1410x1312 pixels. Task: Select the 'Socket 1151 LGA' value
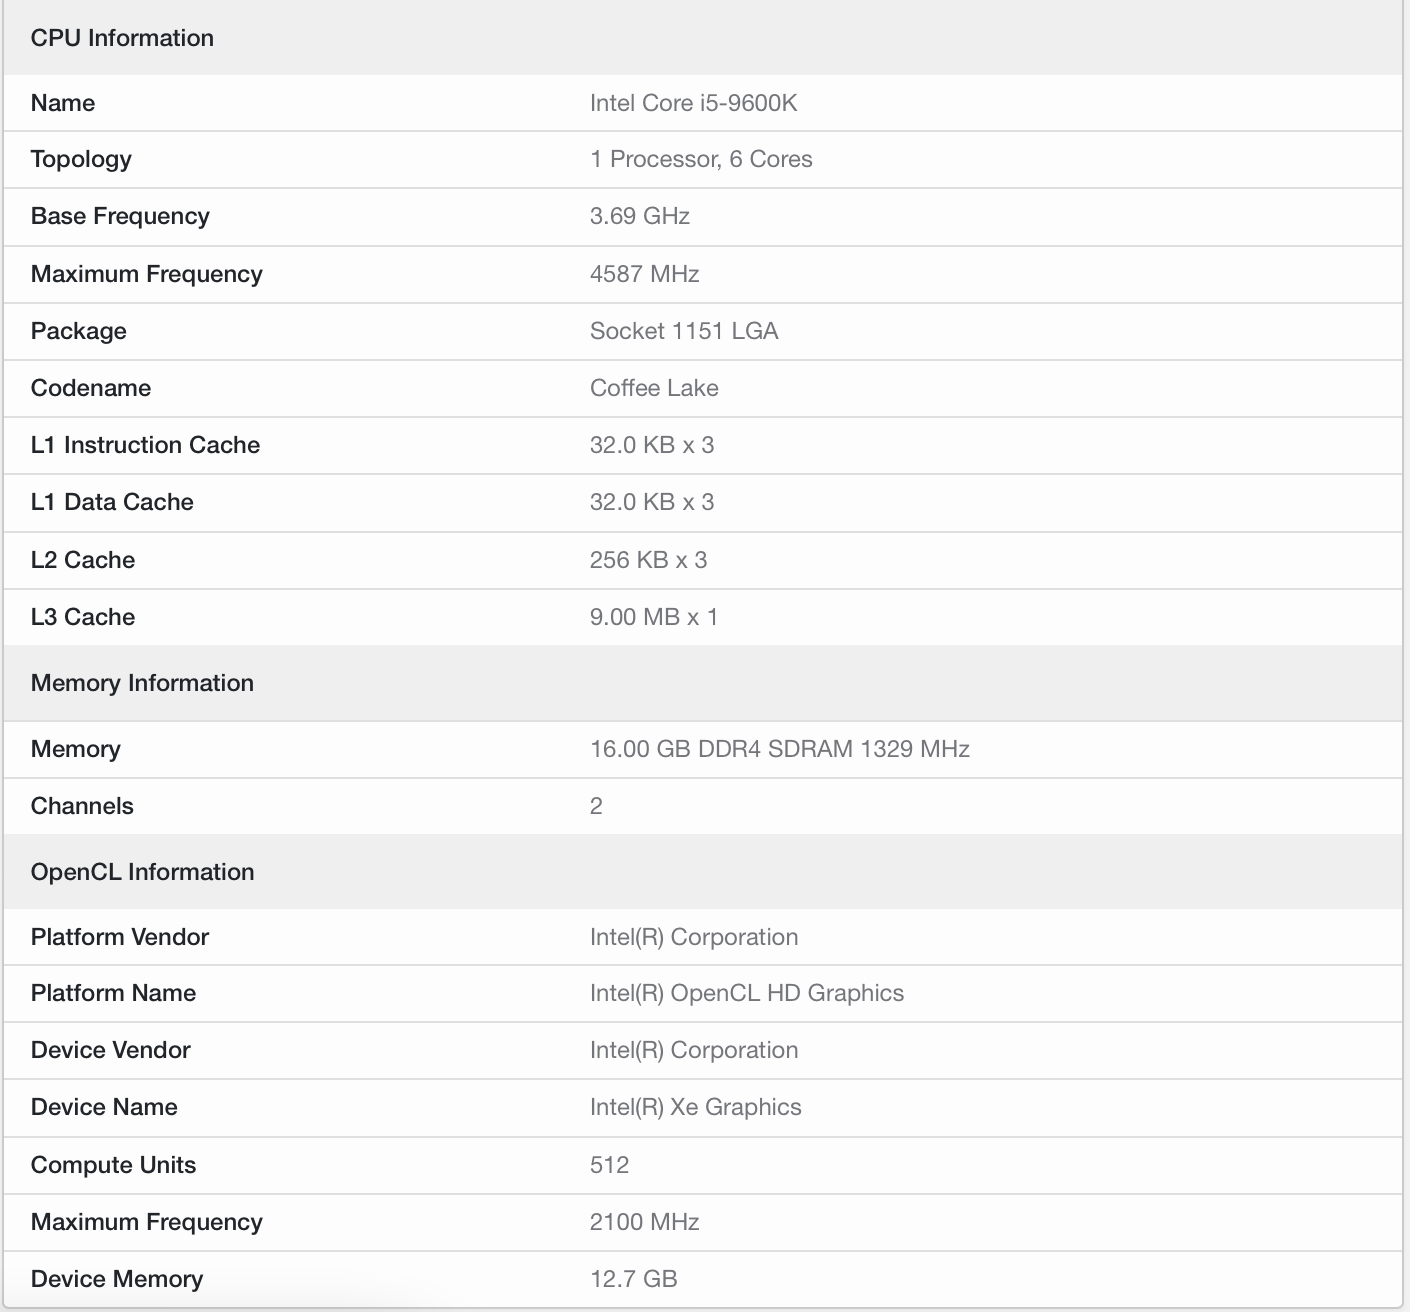click(x=684, y=331)
